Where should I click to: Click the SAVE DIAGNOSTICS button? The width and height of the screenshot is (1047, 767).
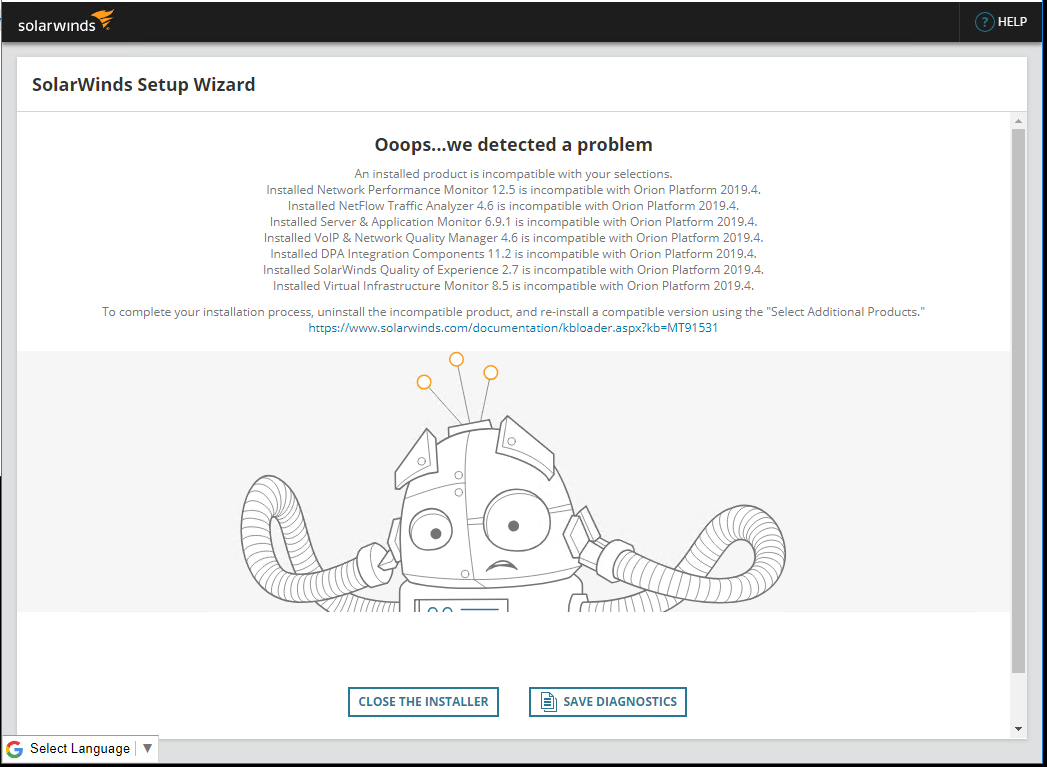(x=608, y=702)
